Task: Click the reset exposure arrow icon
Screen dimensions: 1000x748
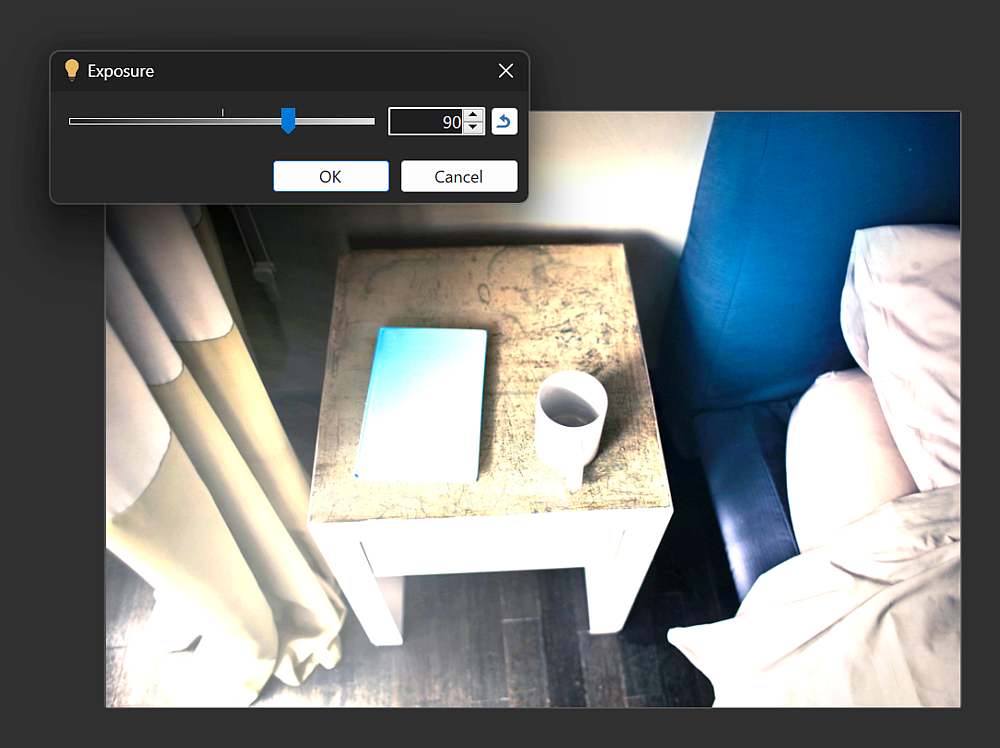Action: tap(504, 121)
